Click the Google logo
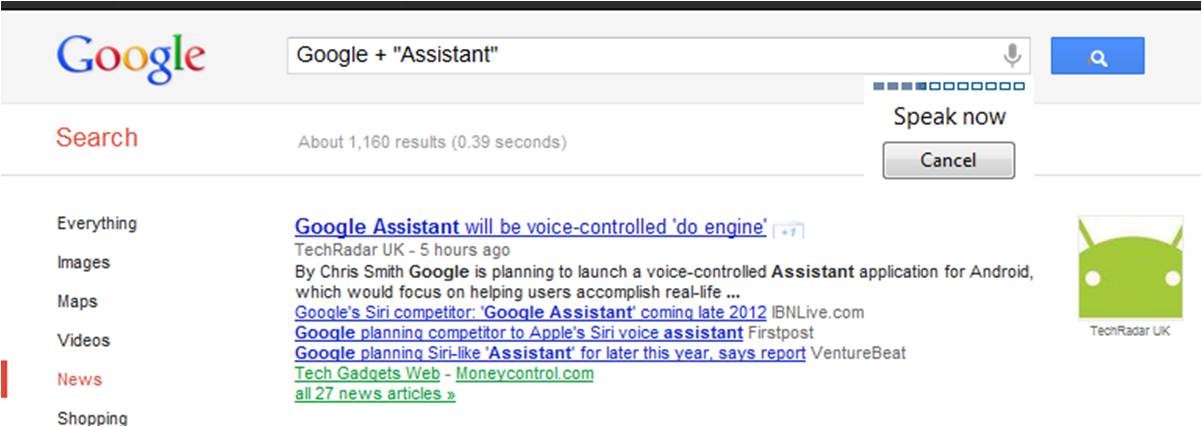1202x427 pixels. pyautogui.click(x=131, y=56)
